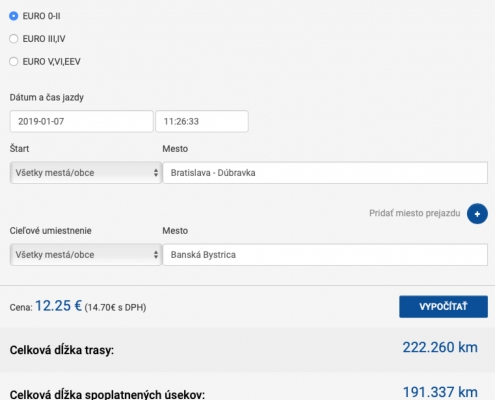Click the Celková dĺžka trasy row label
Screen dimensions: 495x400
[62, 350]
